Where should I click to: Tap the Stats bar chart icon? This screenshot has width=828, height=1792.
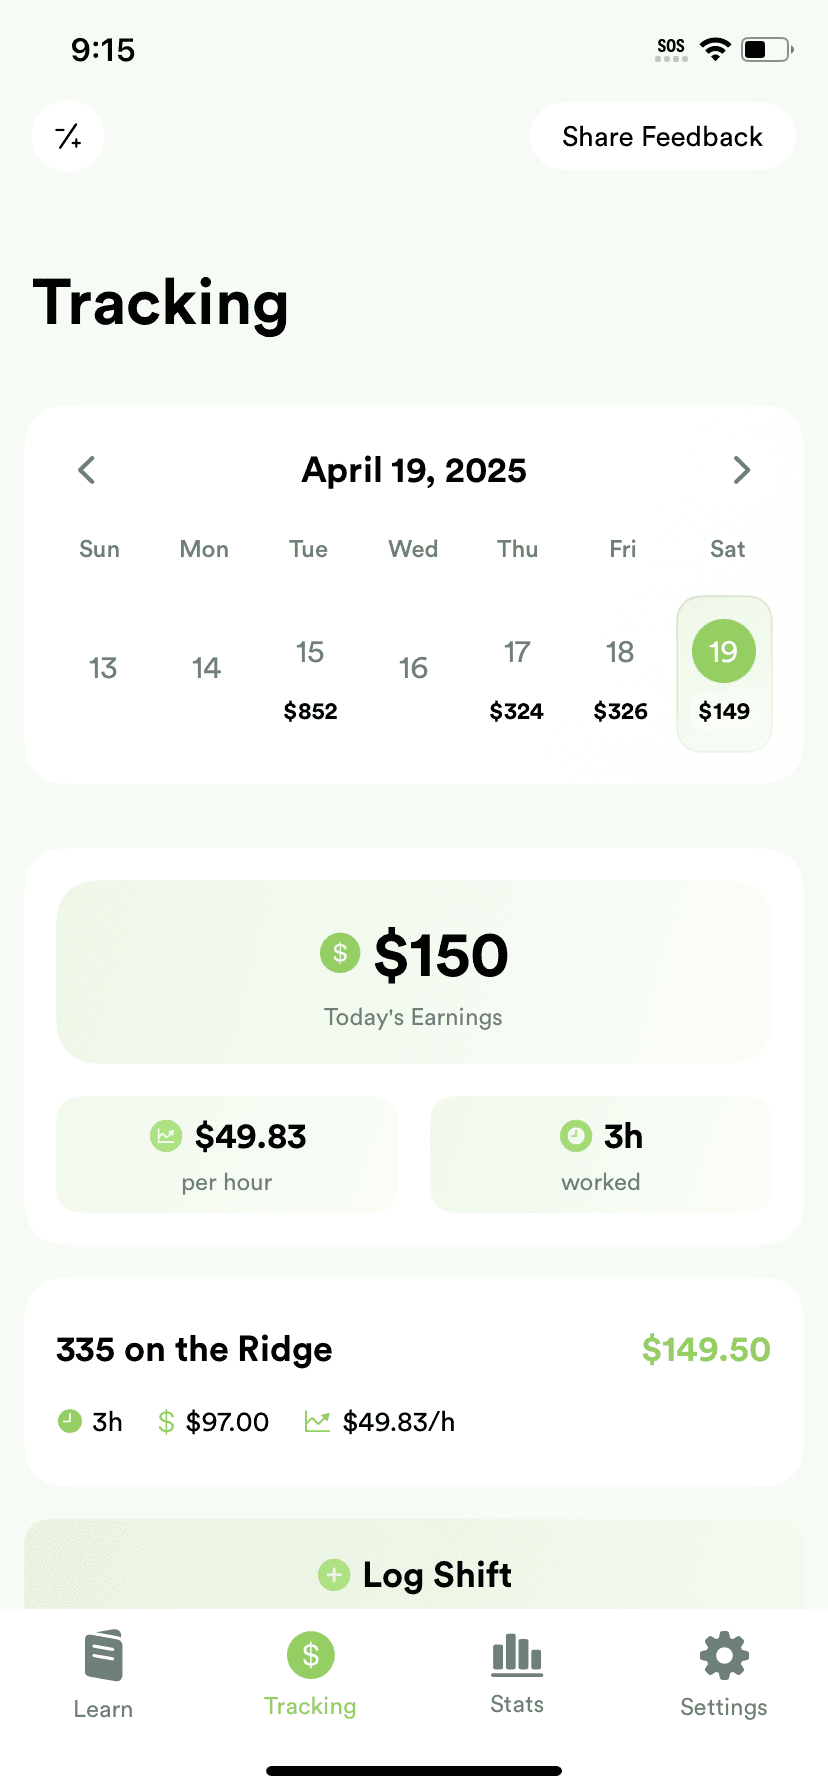coord(517,1656)
